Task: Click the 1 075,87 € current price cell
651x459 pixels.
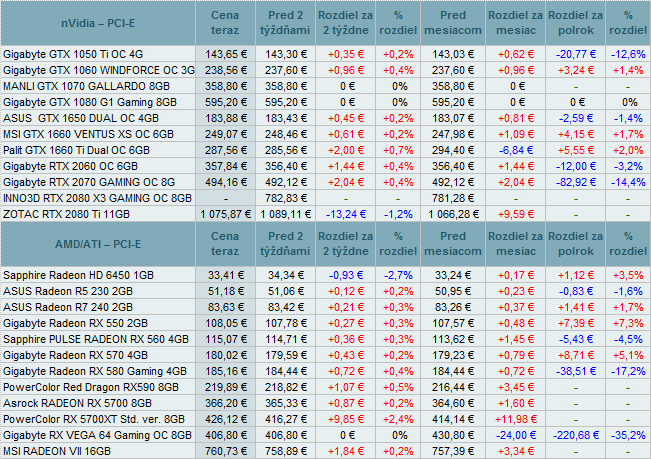Action: click(x=225, y=214)
